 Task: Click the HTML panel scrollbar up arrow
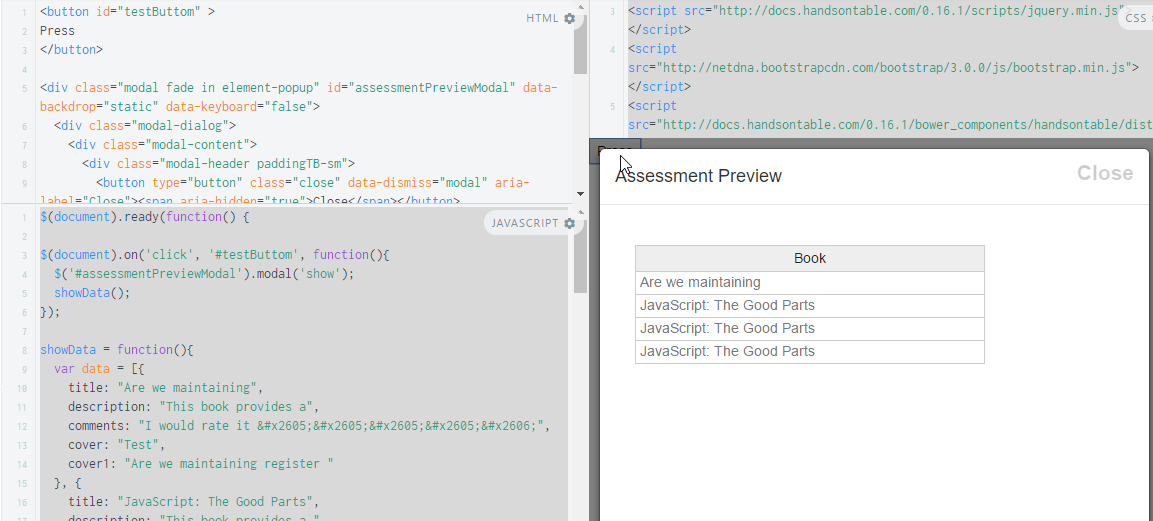point(581,7)
